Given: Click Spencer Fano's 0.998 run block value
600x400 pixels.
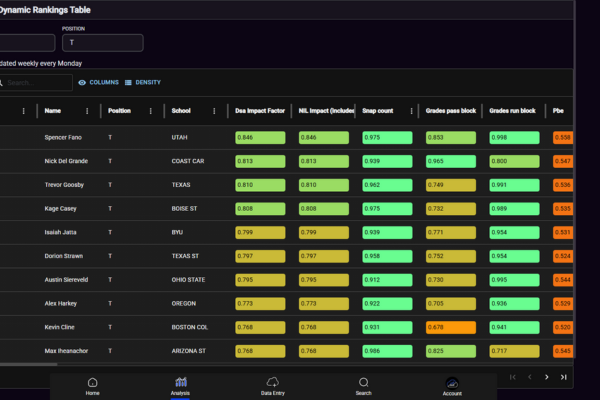Looking at the screenshot, I should 514,137.
